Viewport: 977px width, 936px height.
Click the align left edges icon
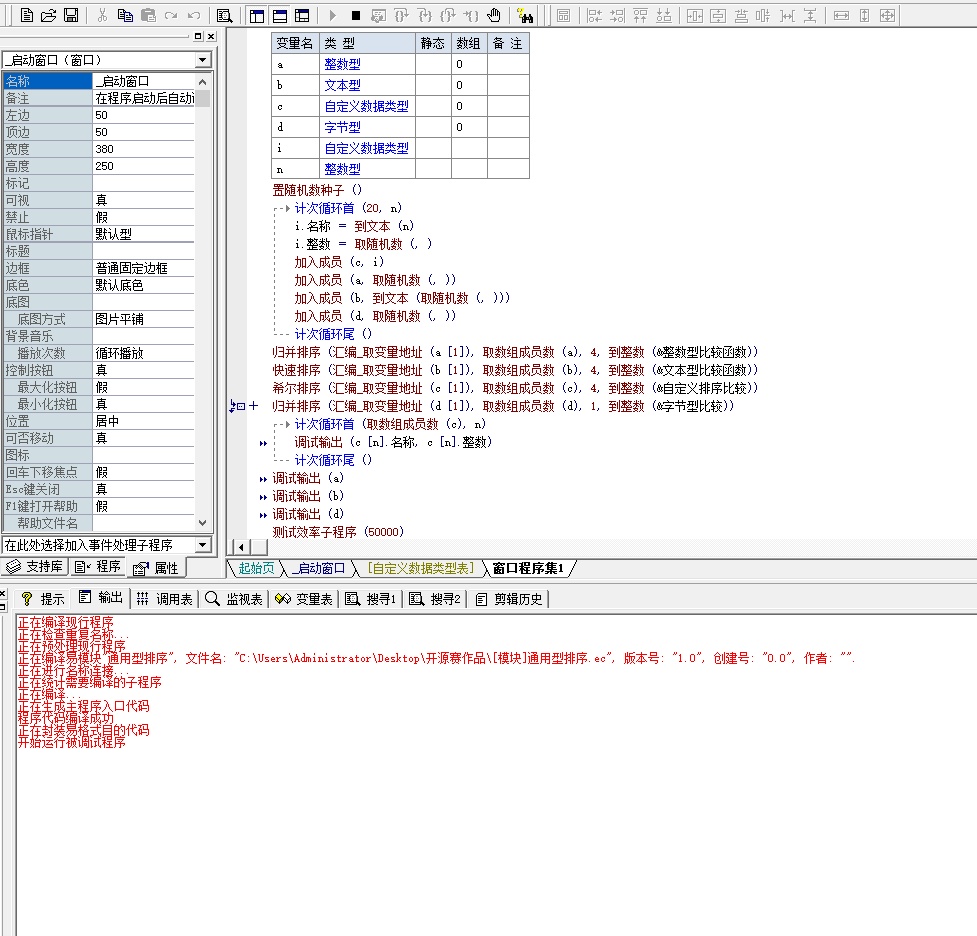594,15
